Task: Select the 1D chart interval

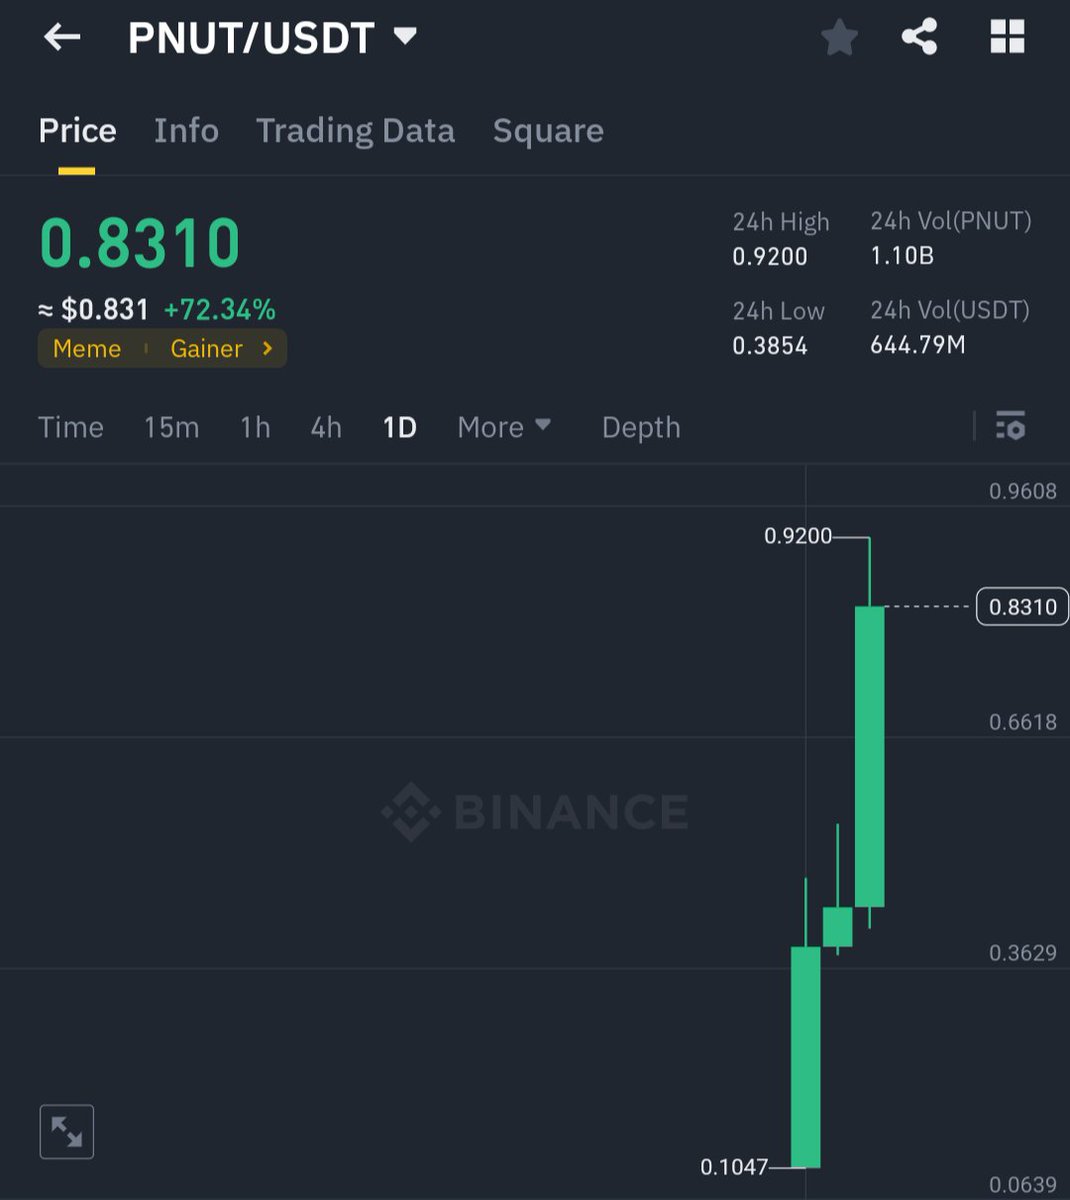Action: pyautogui.click(x=399, y=427)
